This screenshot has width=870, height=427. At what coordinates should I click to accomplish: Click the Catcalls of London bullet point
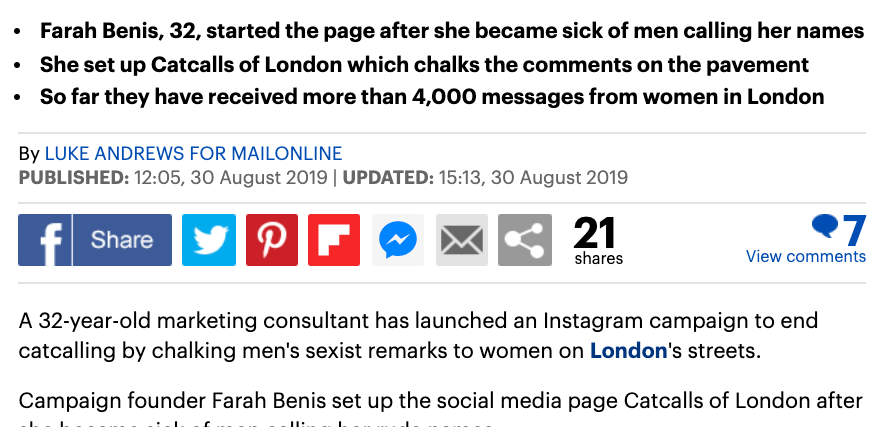tap(423, 64)
